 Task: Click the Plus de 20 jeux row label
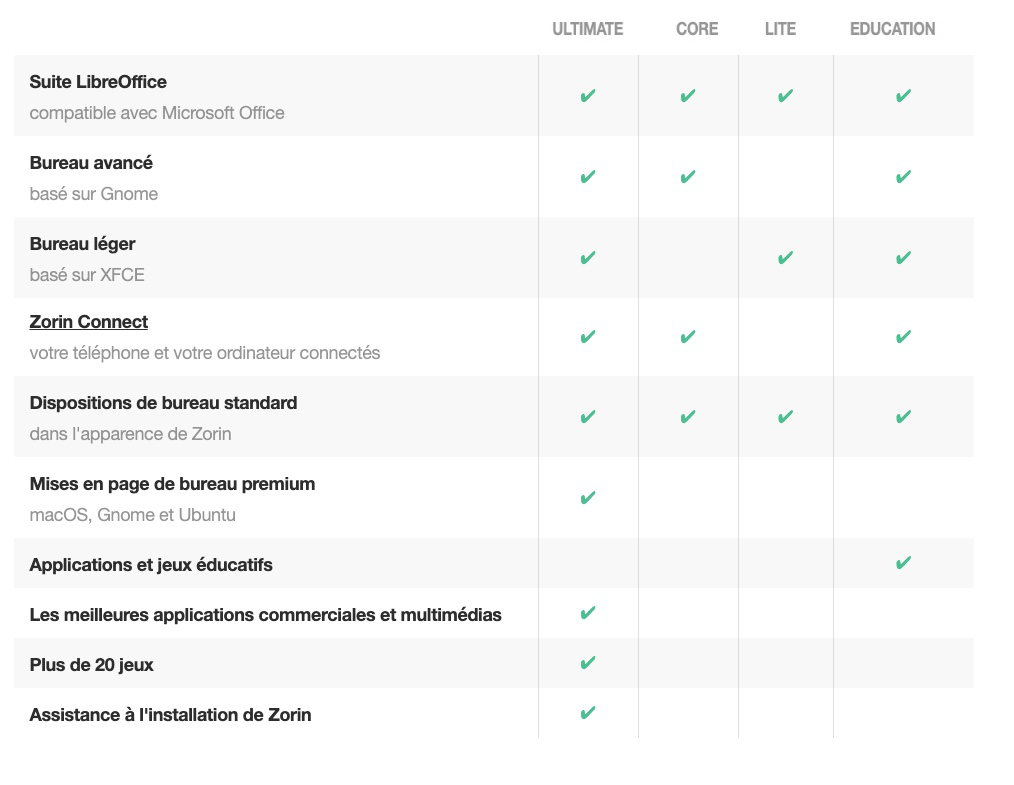coord(92,665)
